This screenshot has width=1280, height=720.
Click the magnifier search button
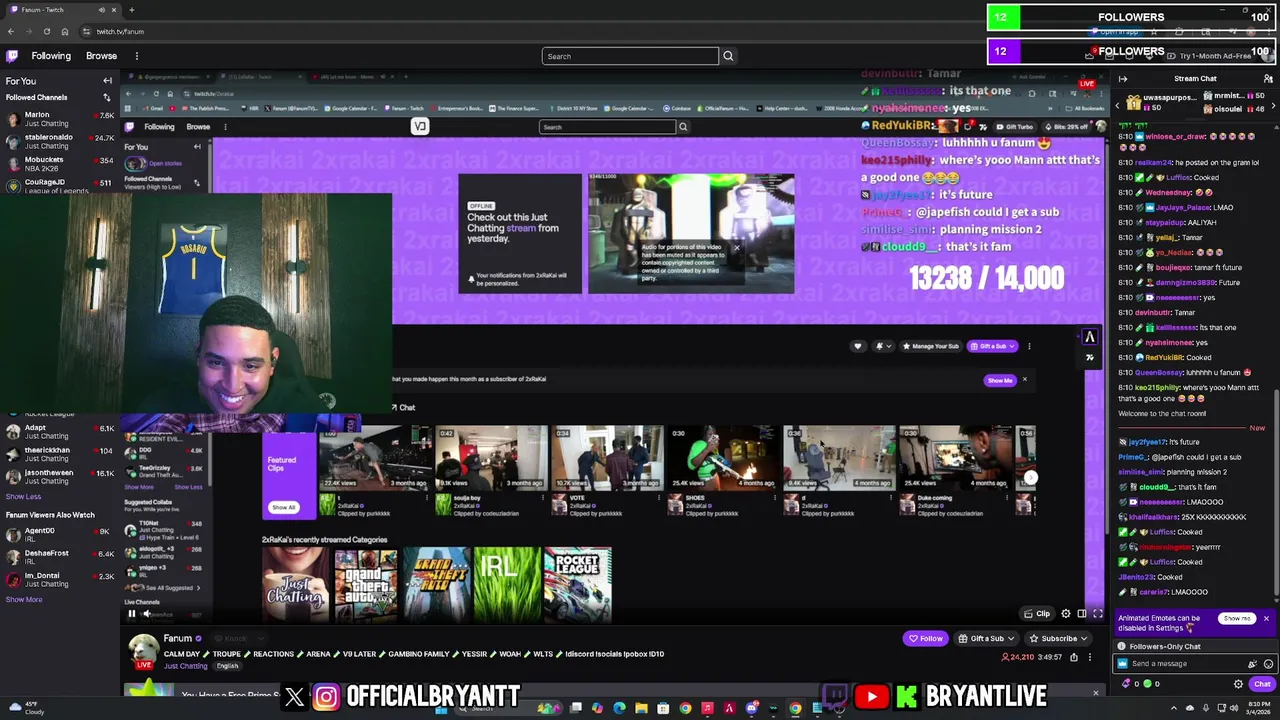point(728,56)
